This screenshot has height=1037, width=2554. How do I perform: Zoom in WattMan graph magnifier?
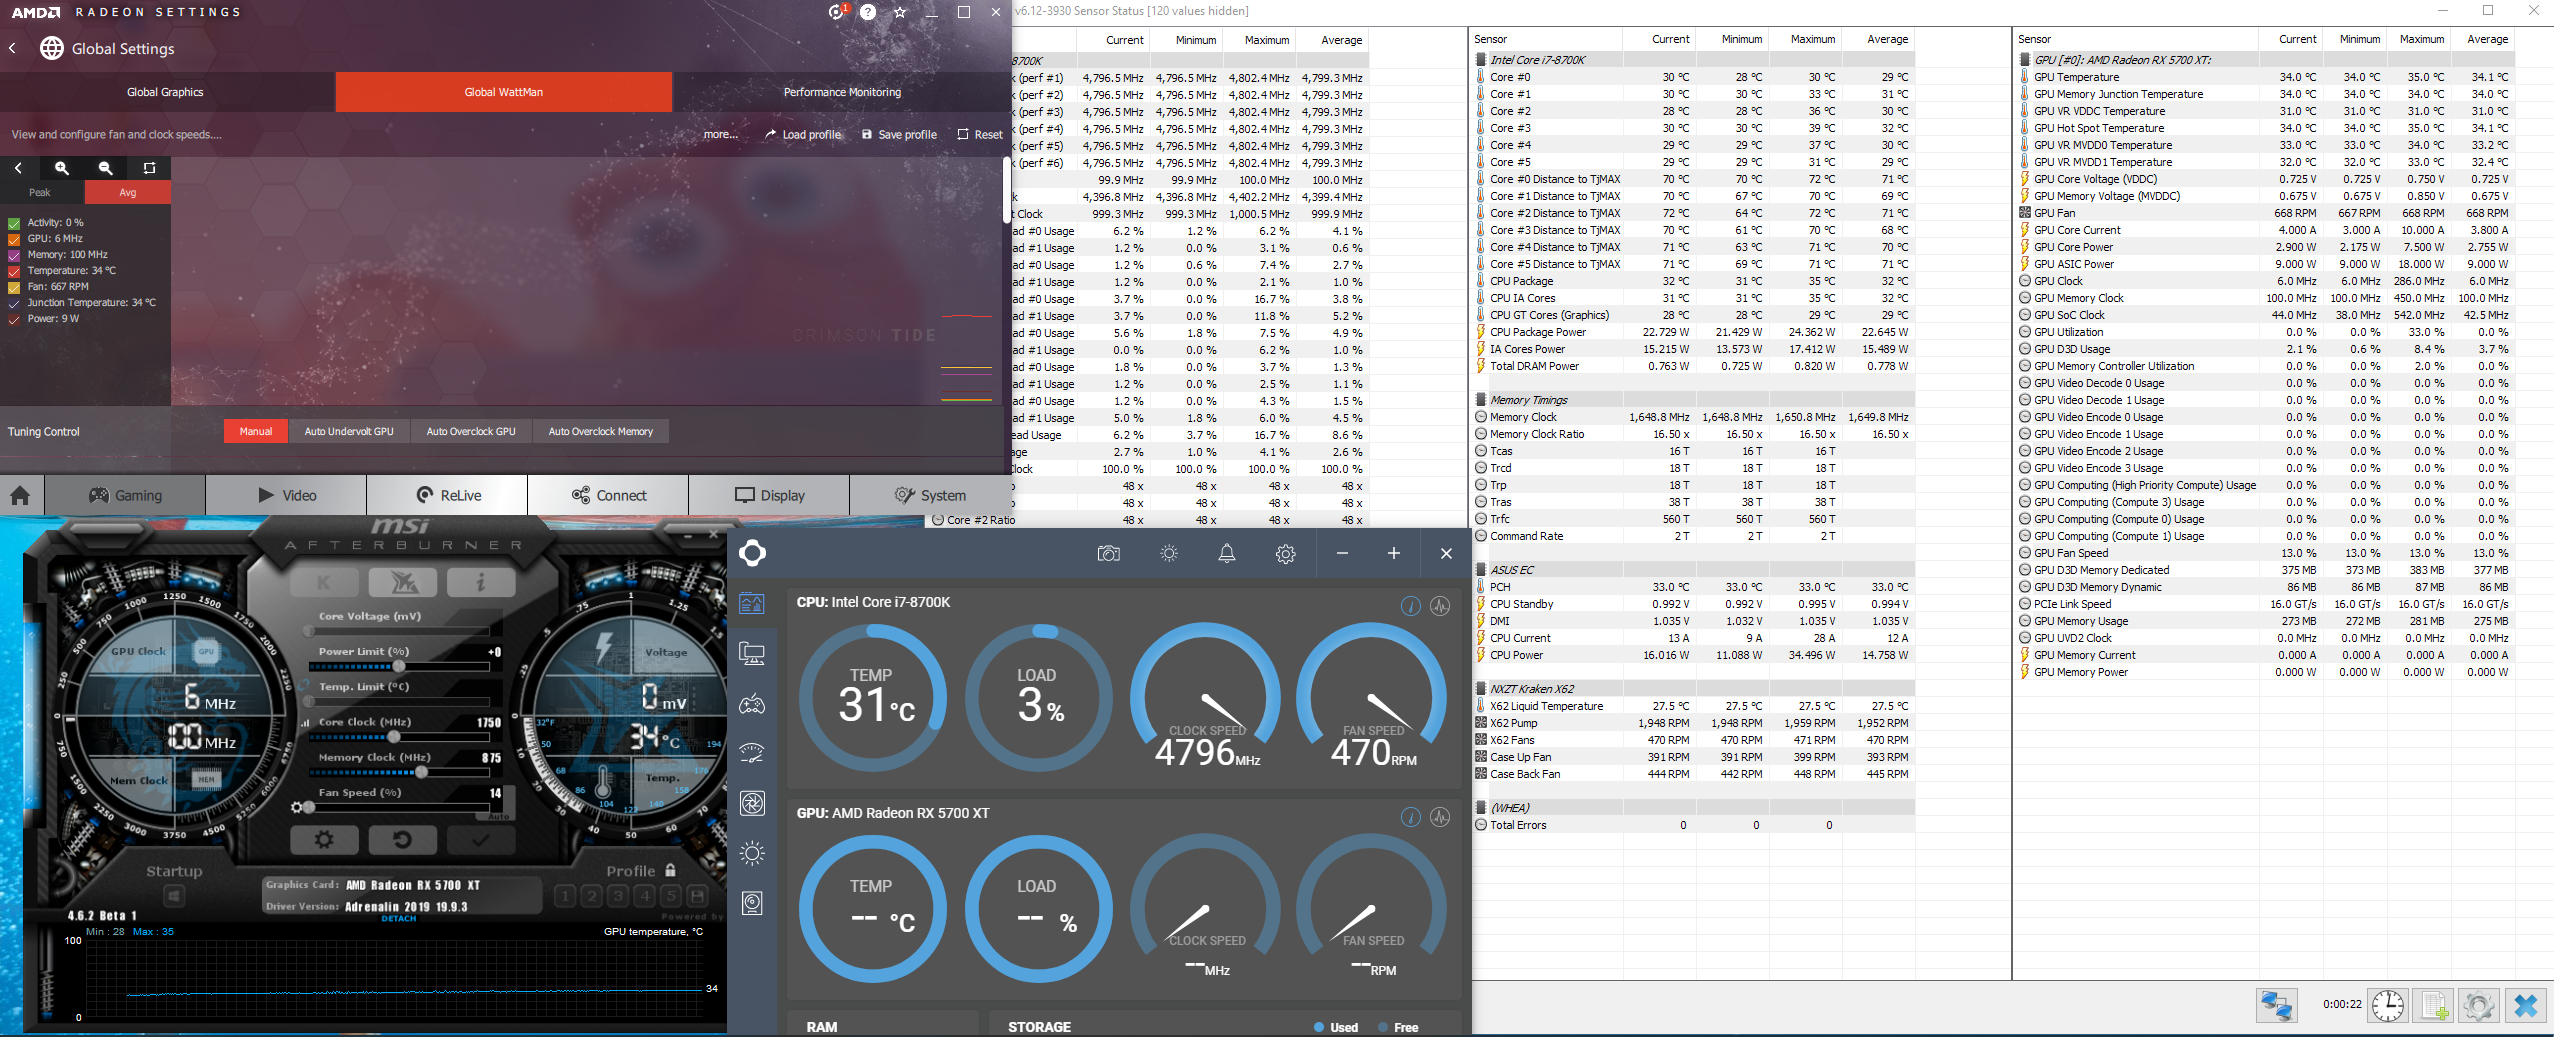click(x=62, y=168)
